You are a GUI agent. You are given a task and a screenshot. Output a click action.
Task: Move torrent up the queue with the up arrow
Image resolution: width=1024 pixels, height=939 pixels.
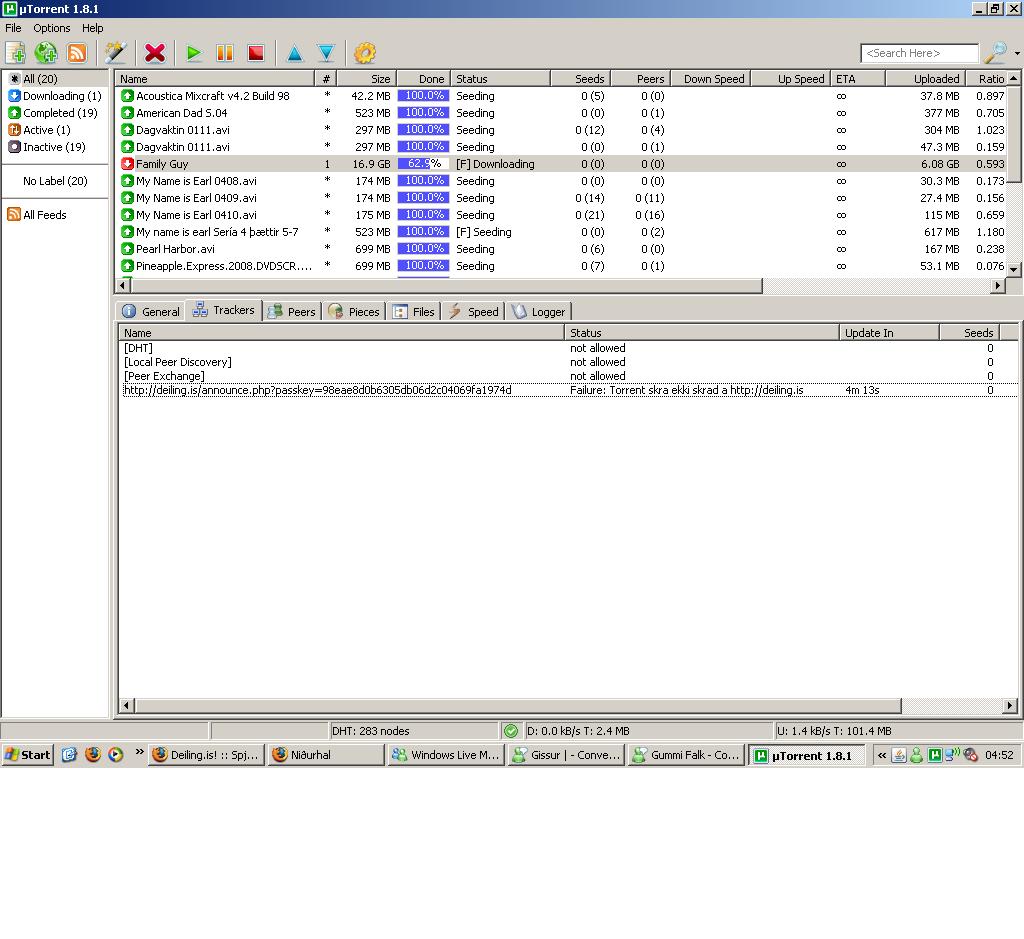[x=295, y=53]
